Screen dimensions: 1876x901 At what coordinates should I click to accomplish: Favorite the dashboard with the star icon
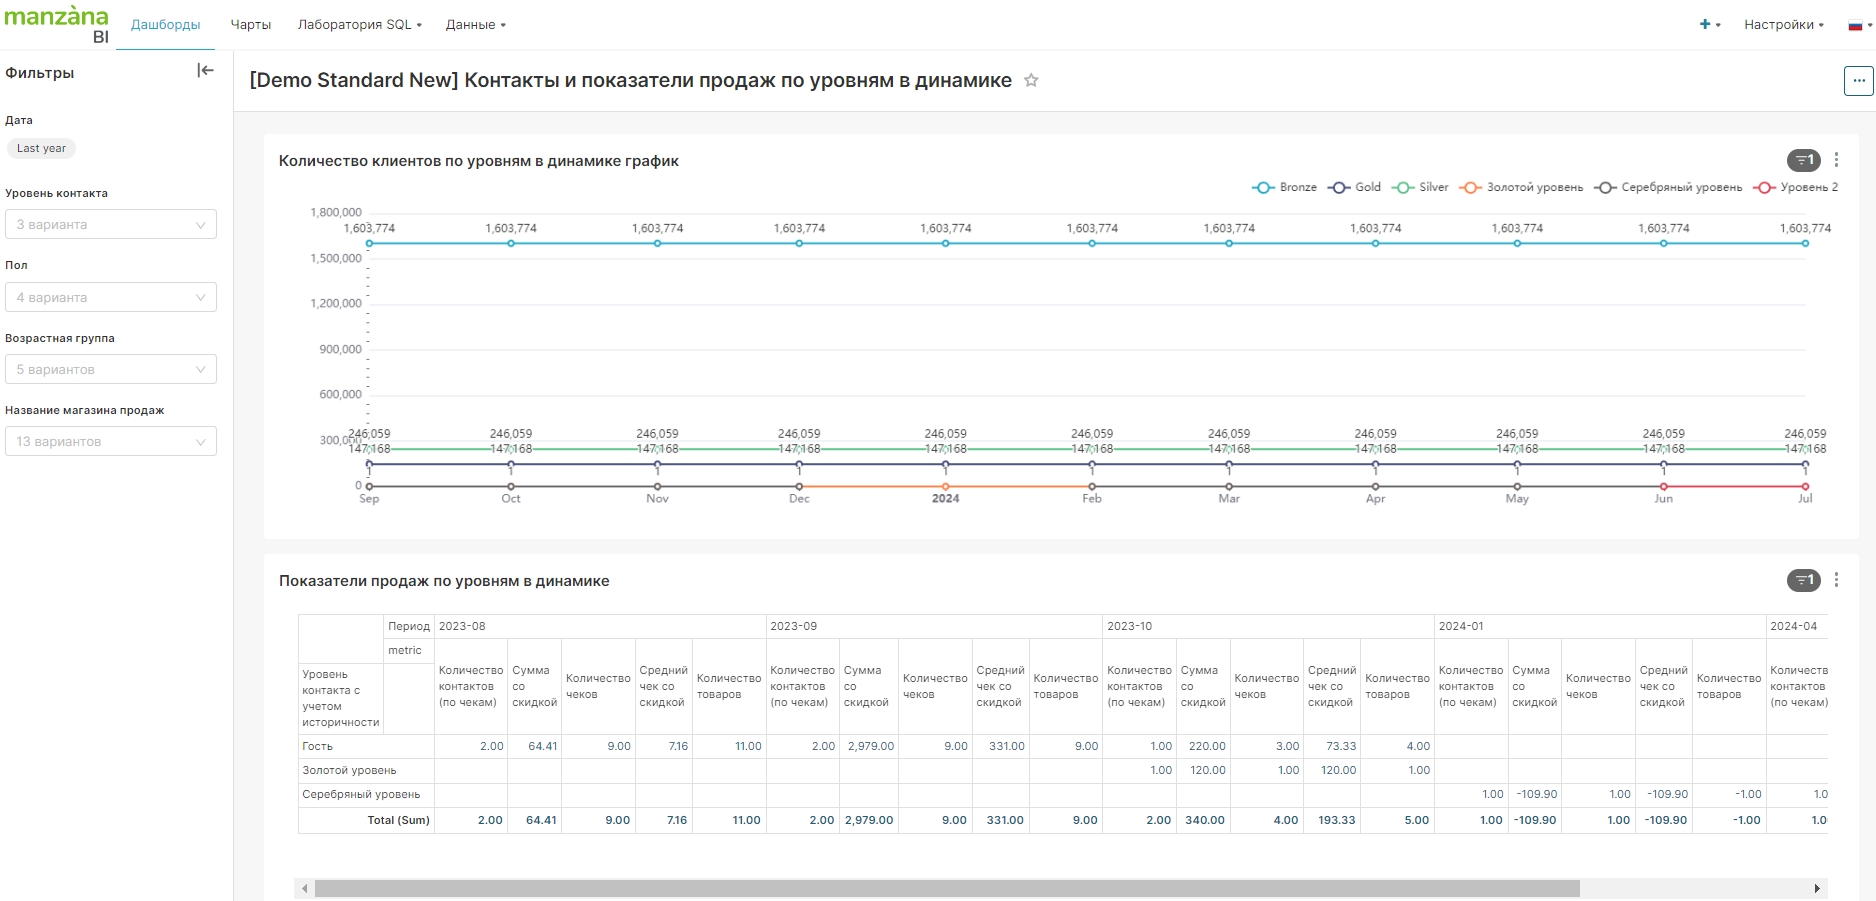pyautogui.click(x=1031, y=81)
